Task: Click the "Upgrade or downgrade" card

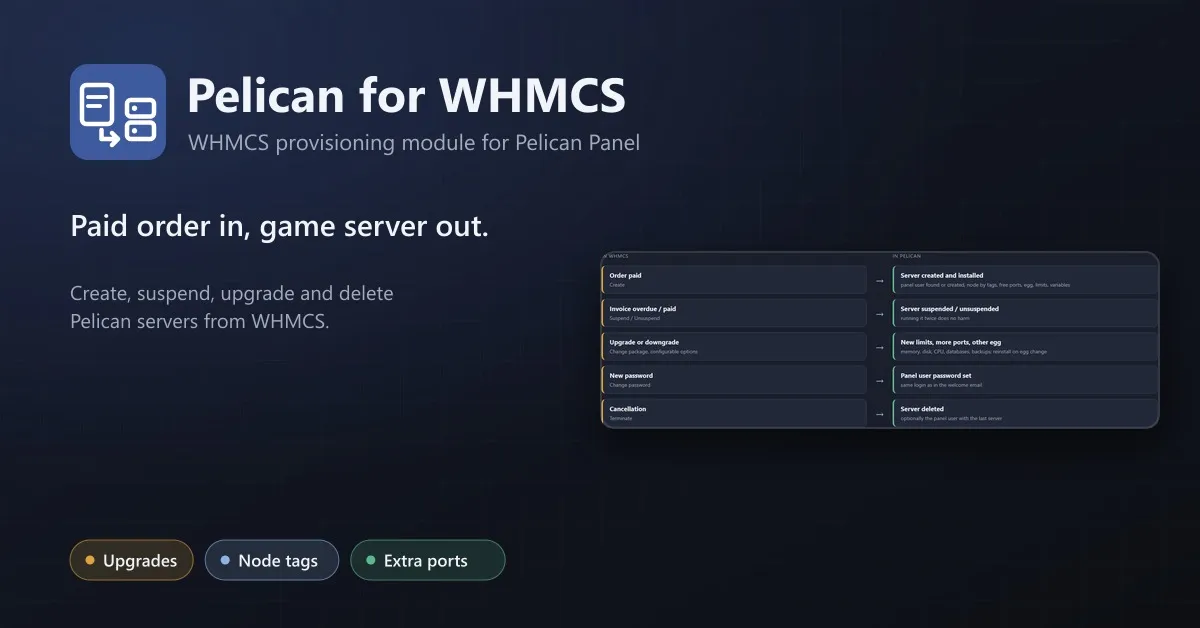Action: (734, 346)
